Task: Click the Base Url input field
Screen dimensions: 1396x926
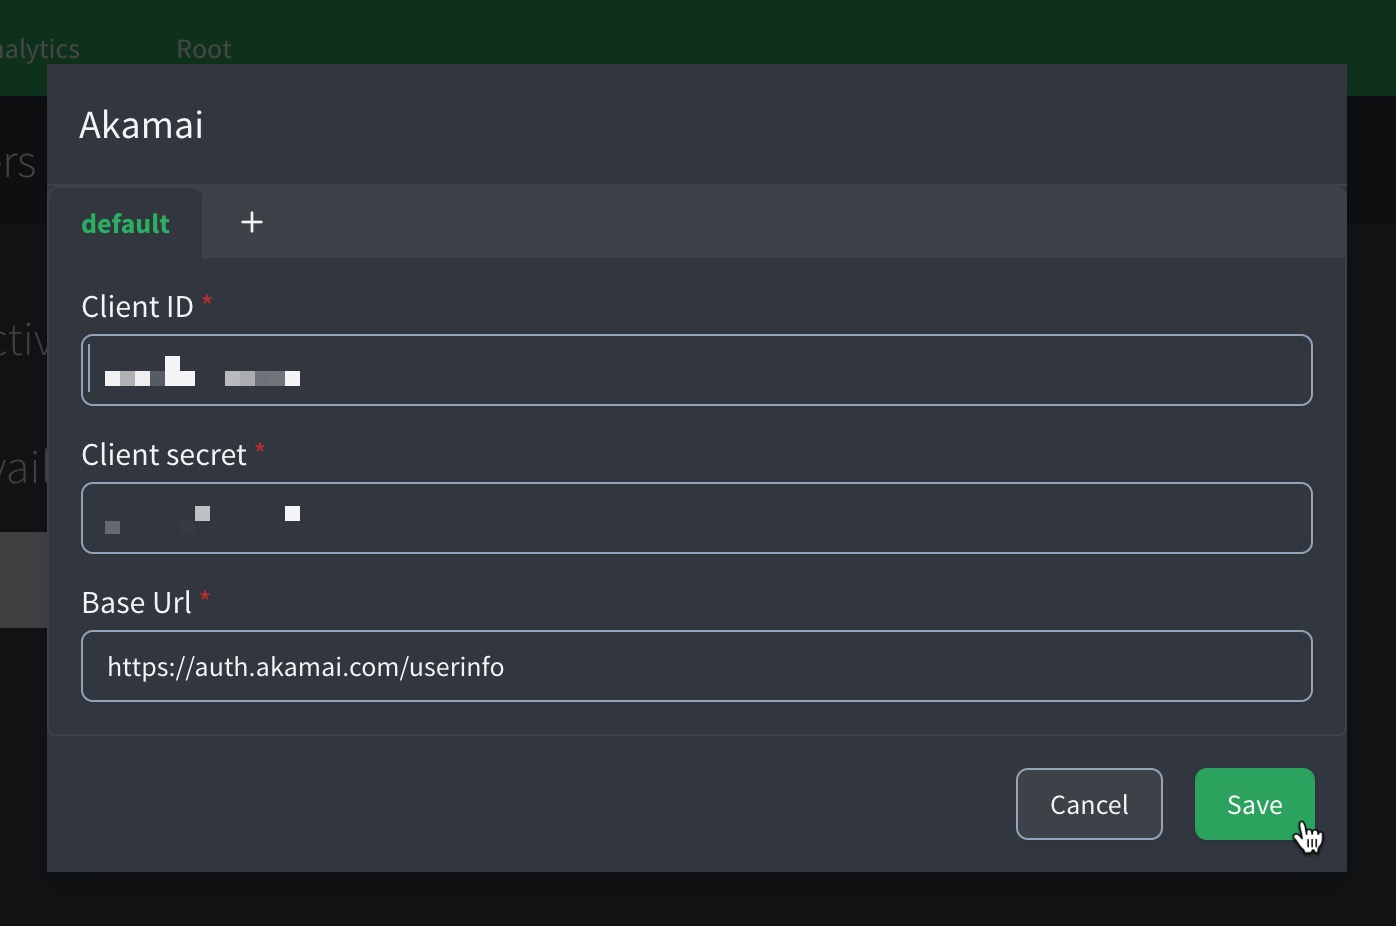Action: (x=697, y=666)
